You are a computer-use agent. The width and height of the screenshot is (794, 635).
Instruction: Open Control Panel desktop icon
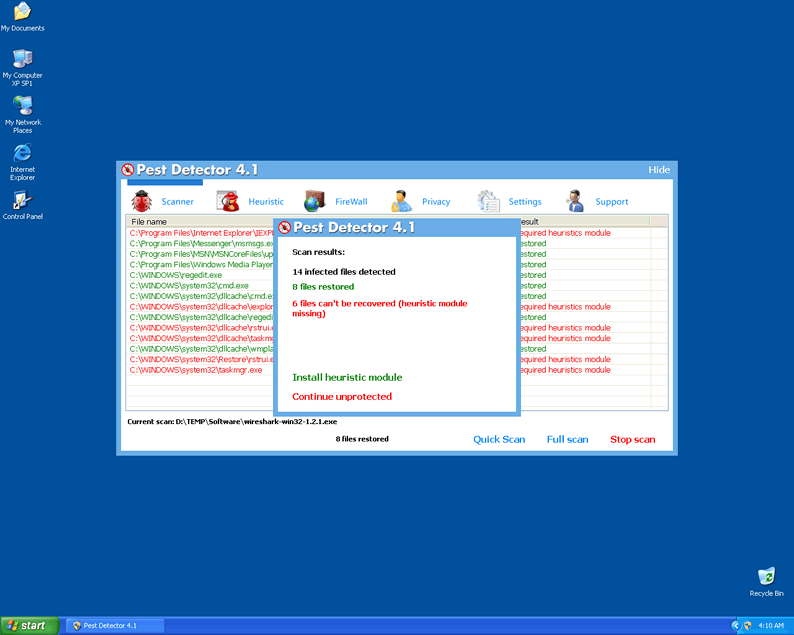click(22, 200)
